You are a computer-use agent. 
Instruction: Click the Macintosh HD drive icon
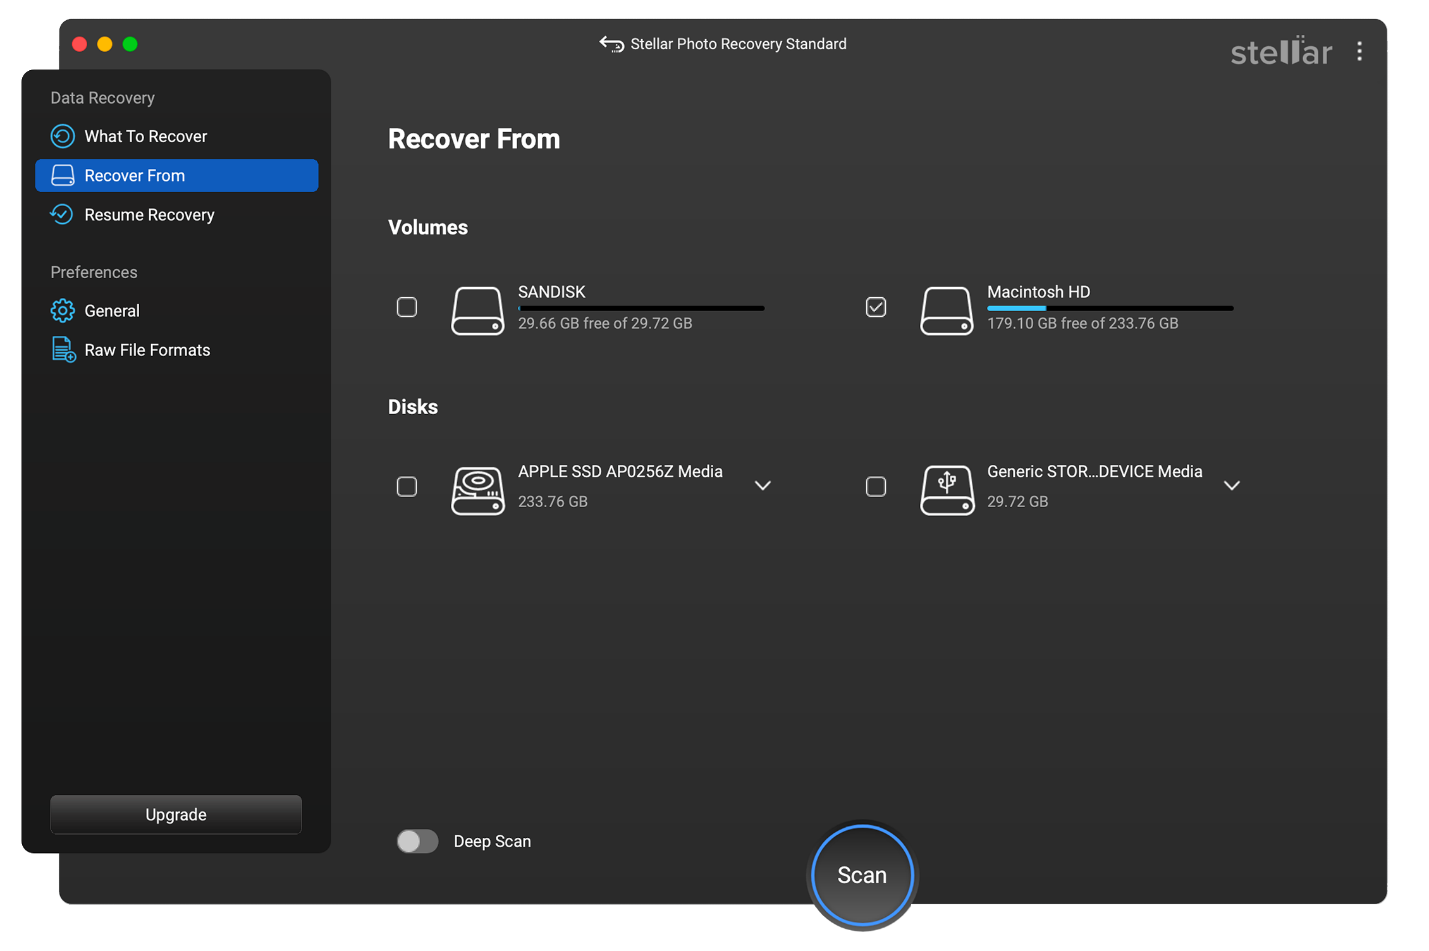click(x=946, y=310)
